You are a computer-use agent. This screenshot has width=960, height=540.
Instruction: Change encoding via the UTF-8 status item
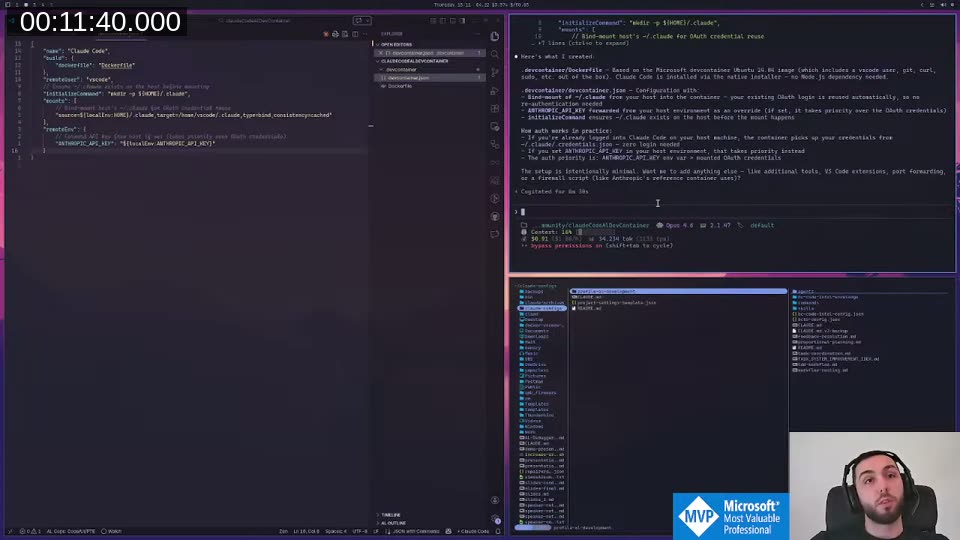[360, 531]
